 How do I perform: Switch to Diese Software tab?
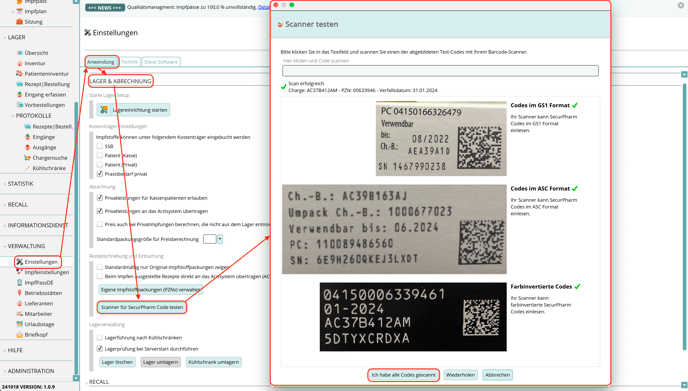tap(161, 62)
